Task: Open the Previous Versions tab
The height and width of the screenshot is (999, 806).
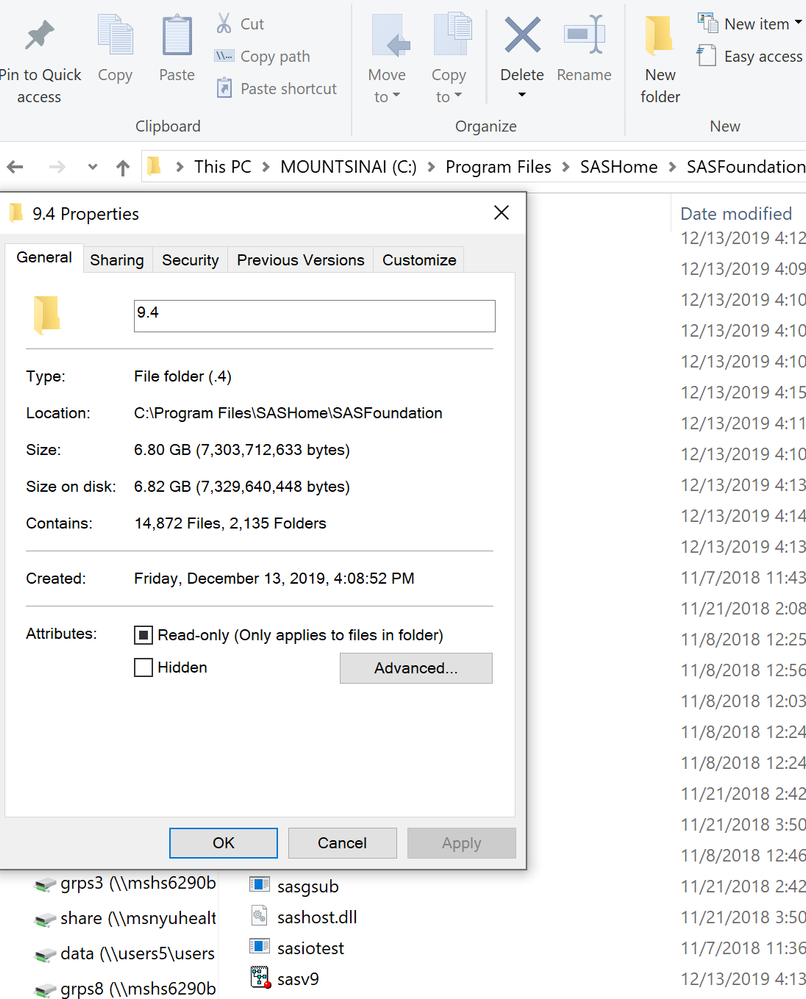Action: click(301, 260)
